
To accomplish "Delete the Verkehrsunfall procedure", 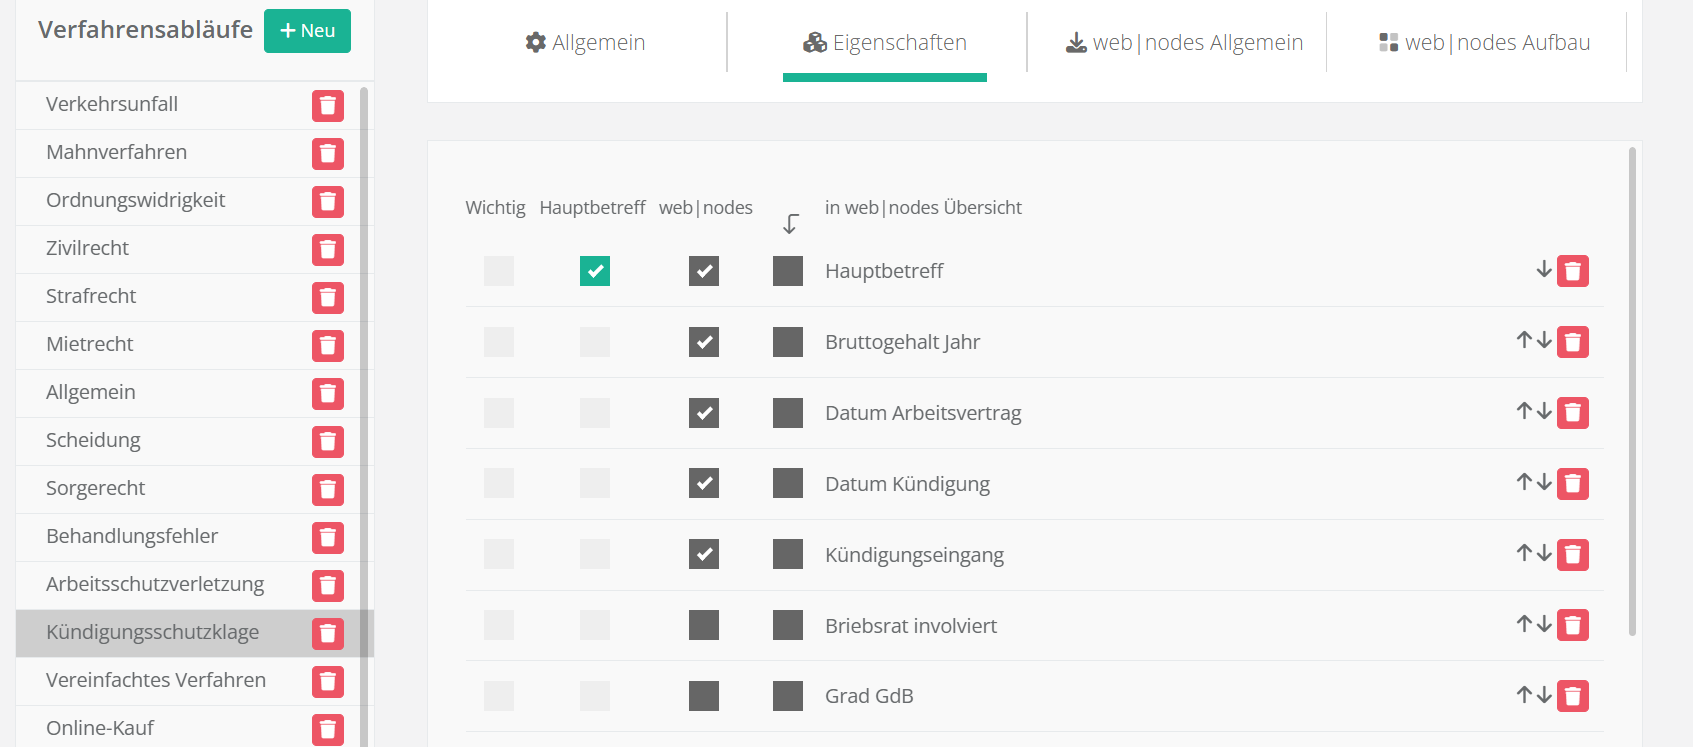I will tap(327, 106).
